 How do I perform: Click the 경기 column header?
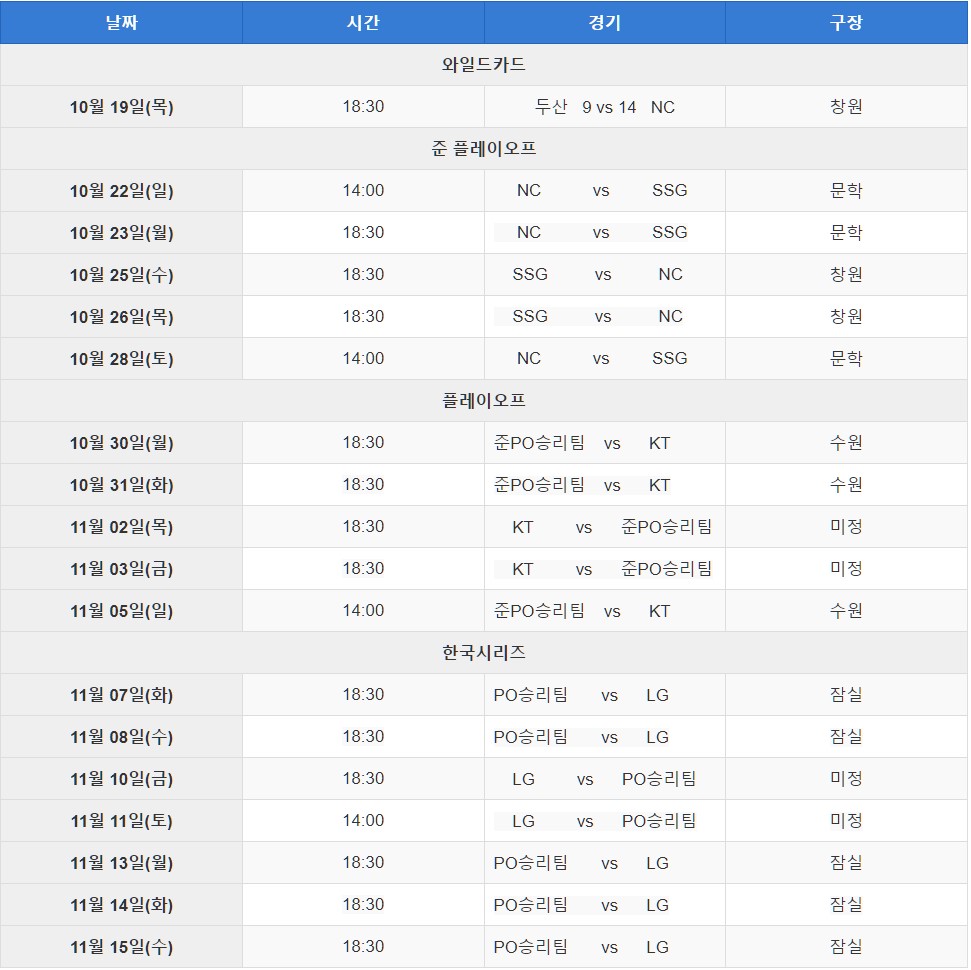(604, 22)
